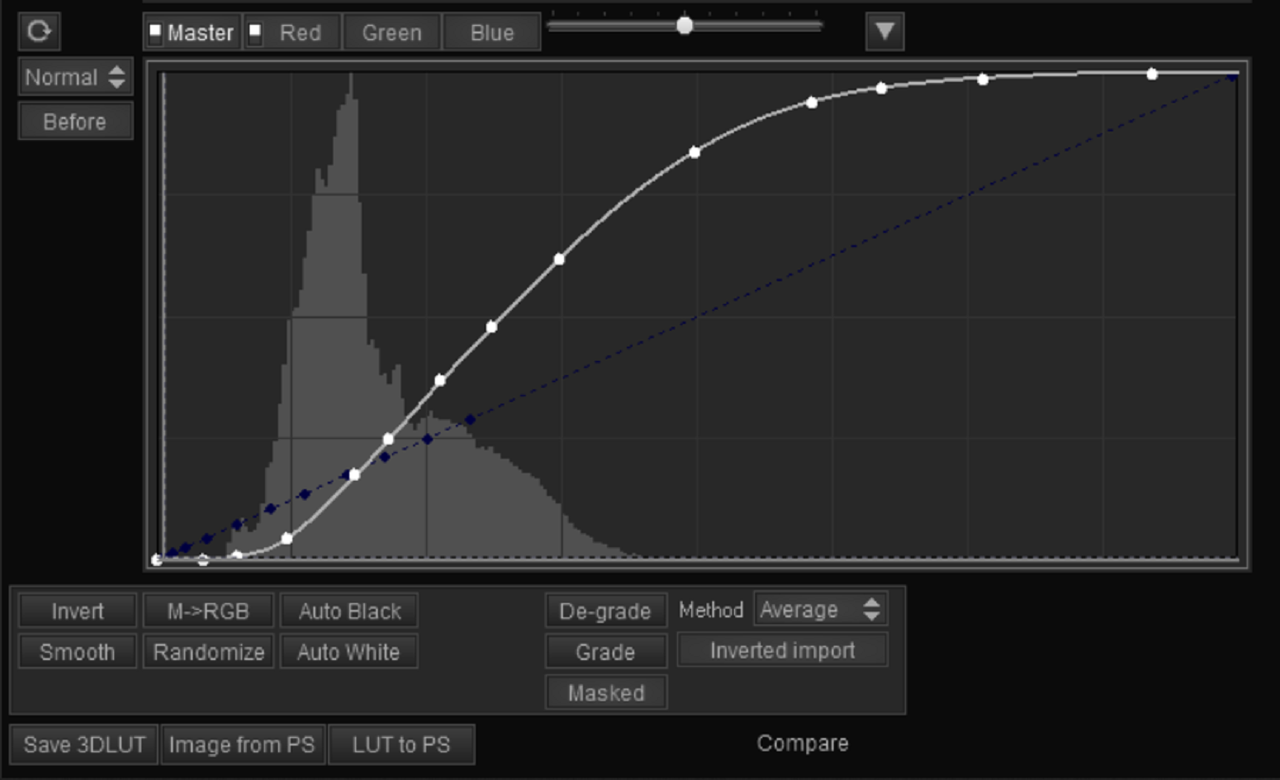
Task: Click the Grade button
Action: 606,652
